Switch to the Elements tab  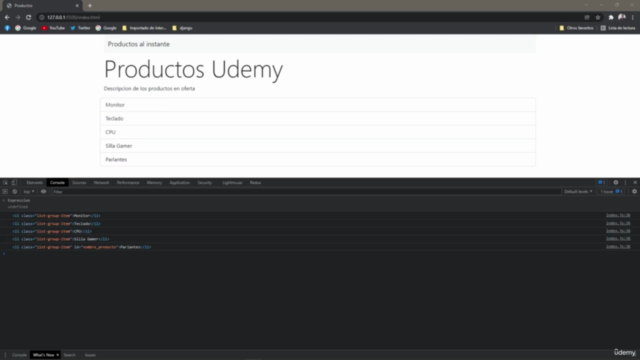click(x=35, y=182)
